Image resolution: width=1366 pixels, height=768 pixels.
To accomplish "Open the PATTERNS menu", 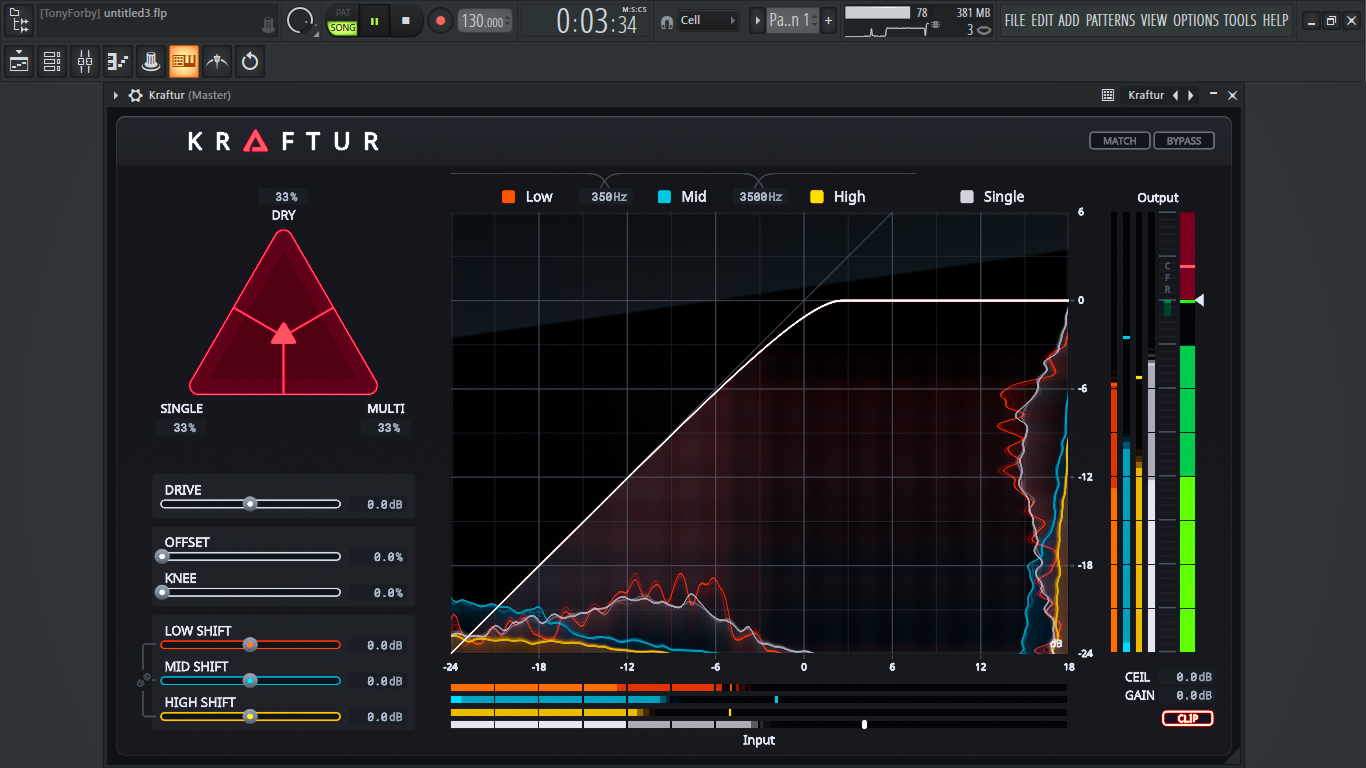I will (x=1111, y=20).
